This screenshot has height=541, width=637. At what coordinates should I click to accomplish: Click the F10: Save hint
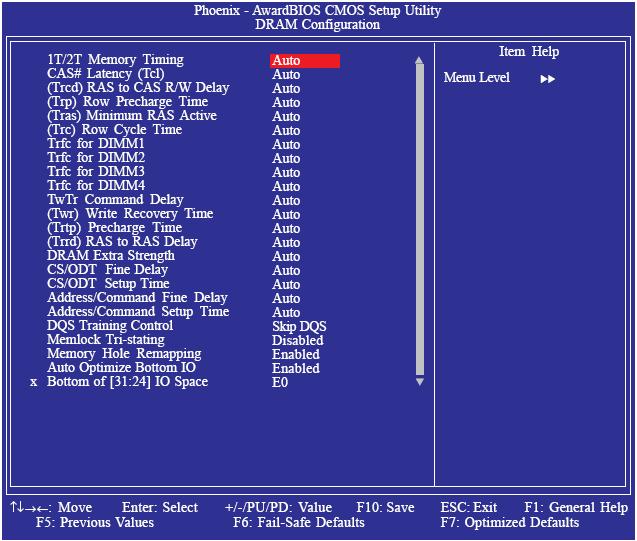(x=385, y=507)
